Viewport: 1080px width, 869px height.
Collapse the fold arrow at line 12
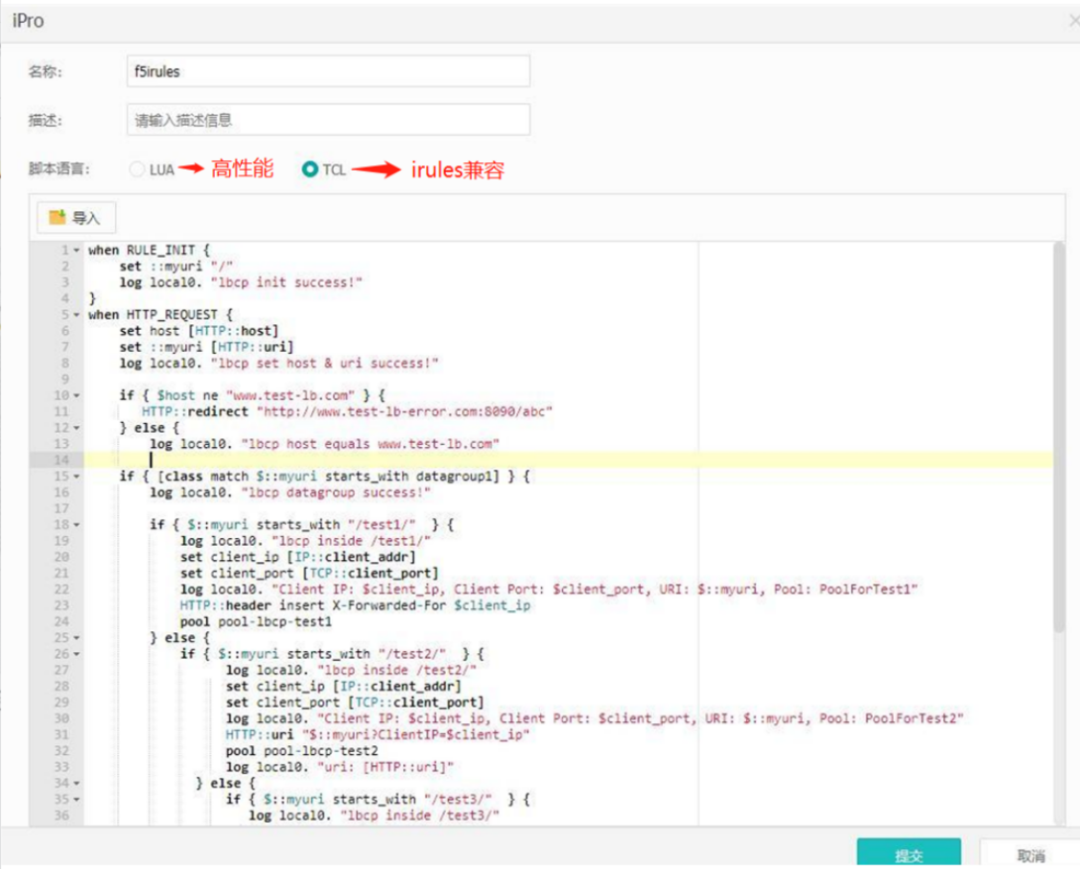coord(76,428)
